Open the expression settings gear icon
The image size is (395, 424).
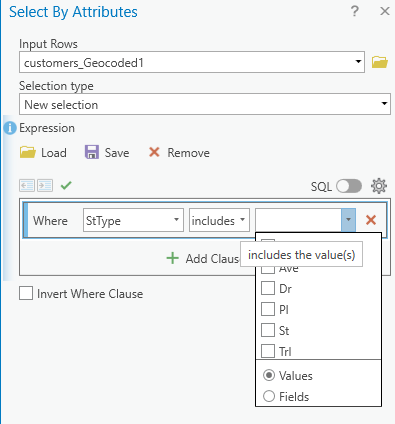[379, 186]
